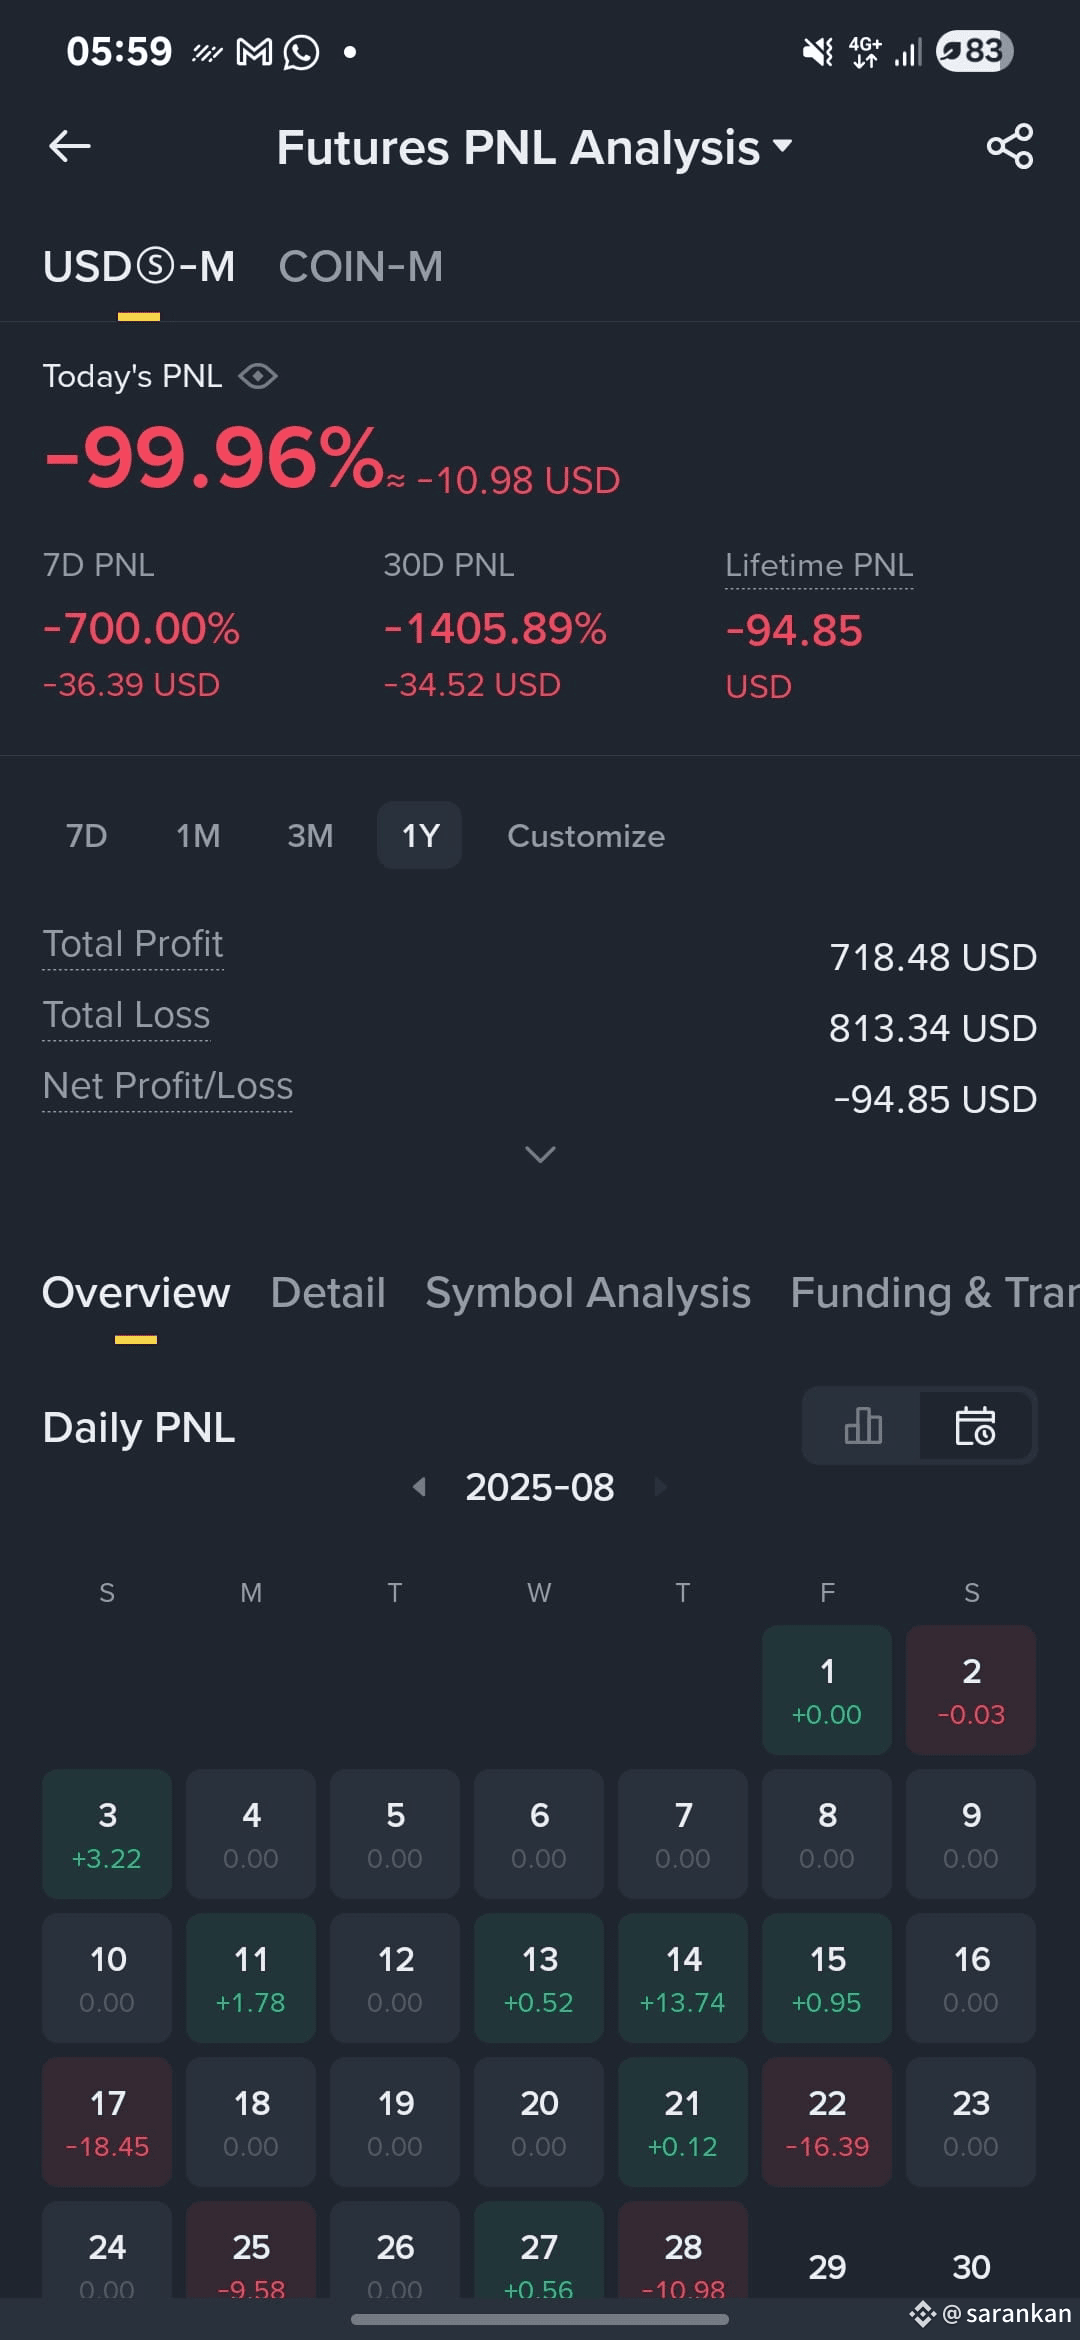Toggle Today's PNL visibility eye

click(x=258, y=376)
